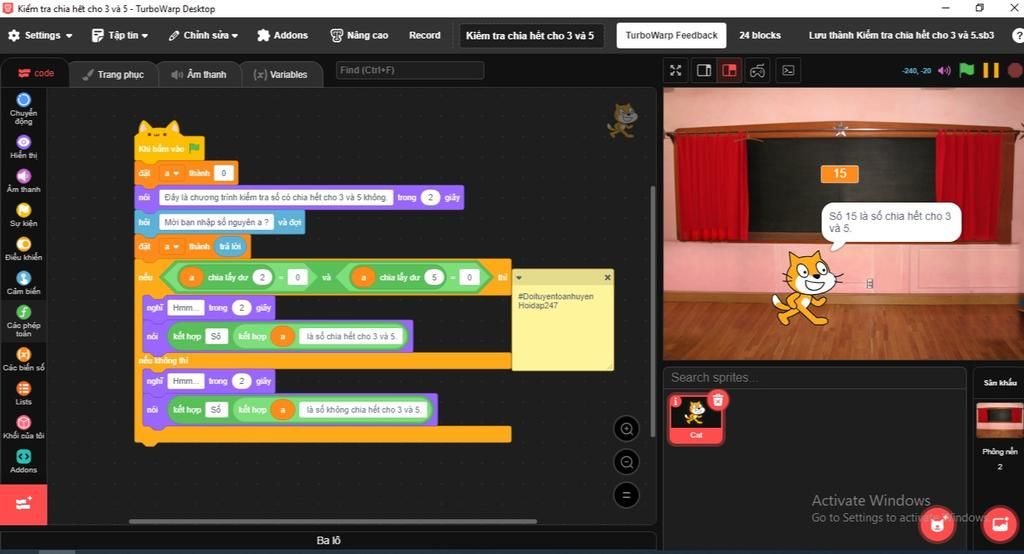Zoom in on the code workspace
Viewport: 1024px width, 554px height.
coord(626,429)
